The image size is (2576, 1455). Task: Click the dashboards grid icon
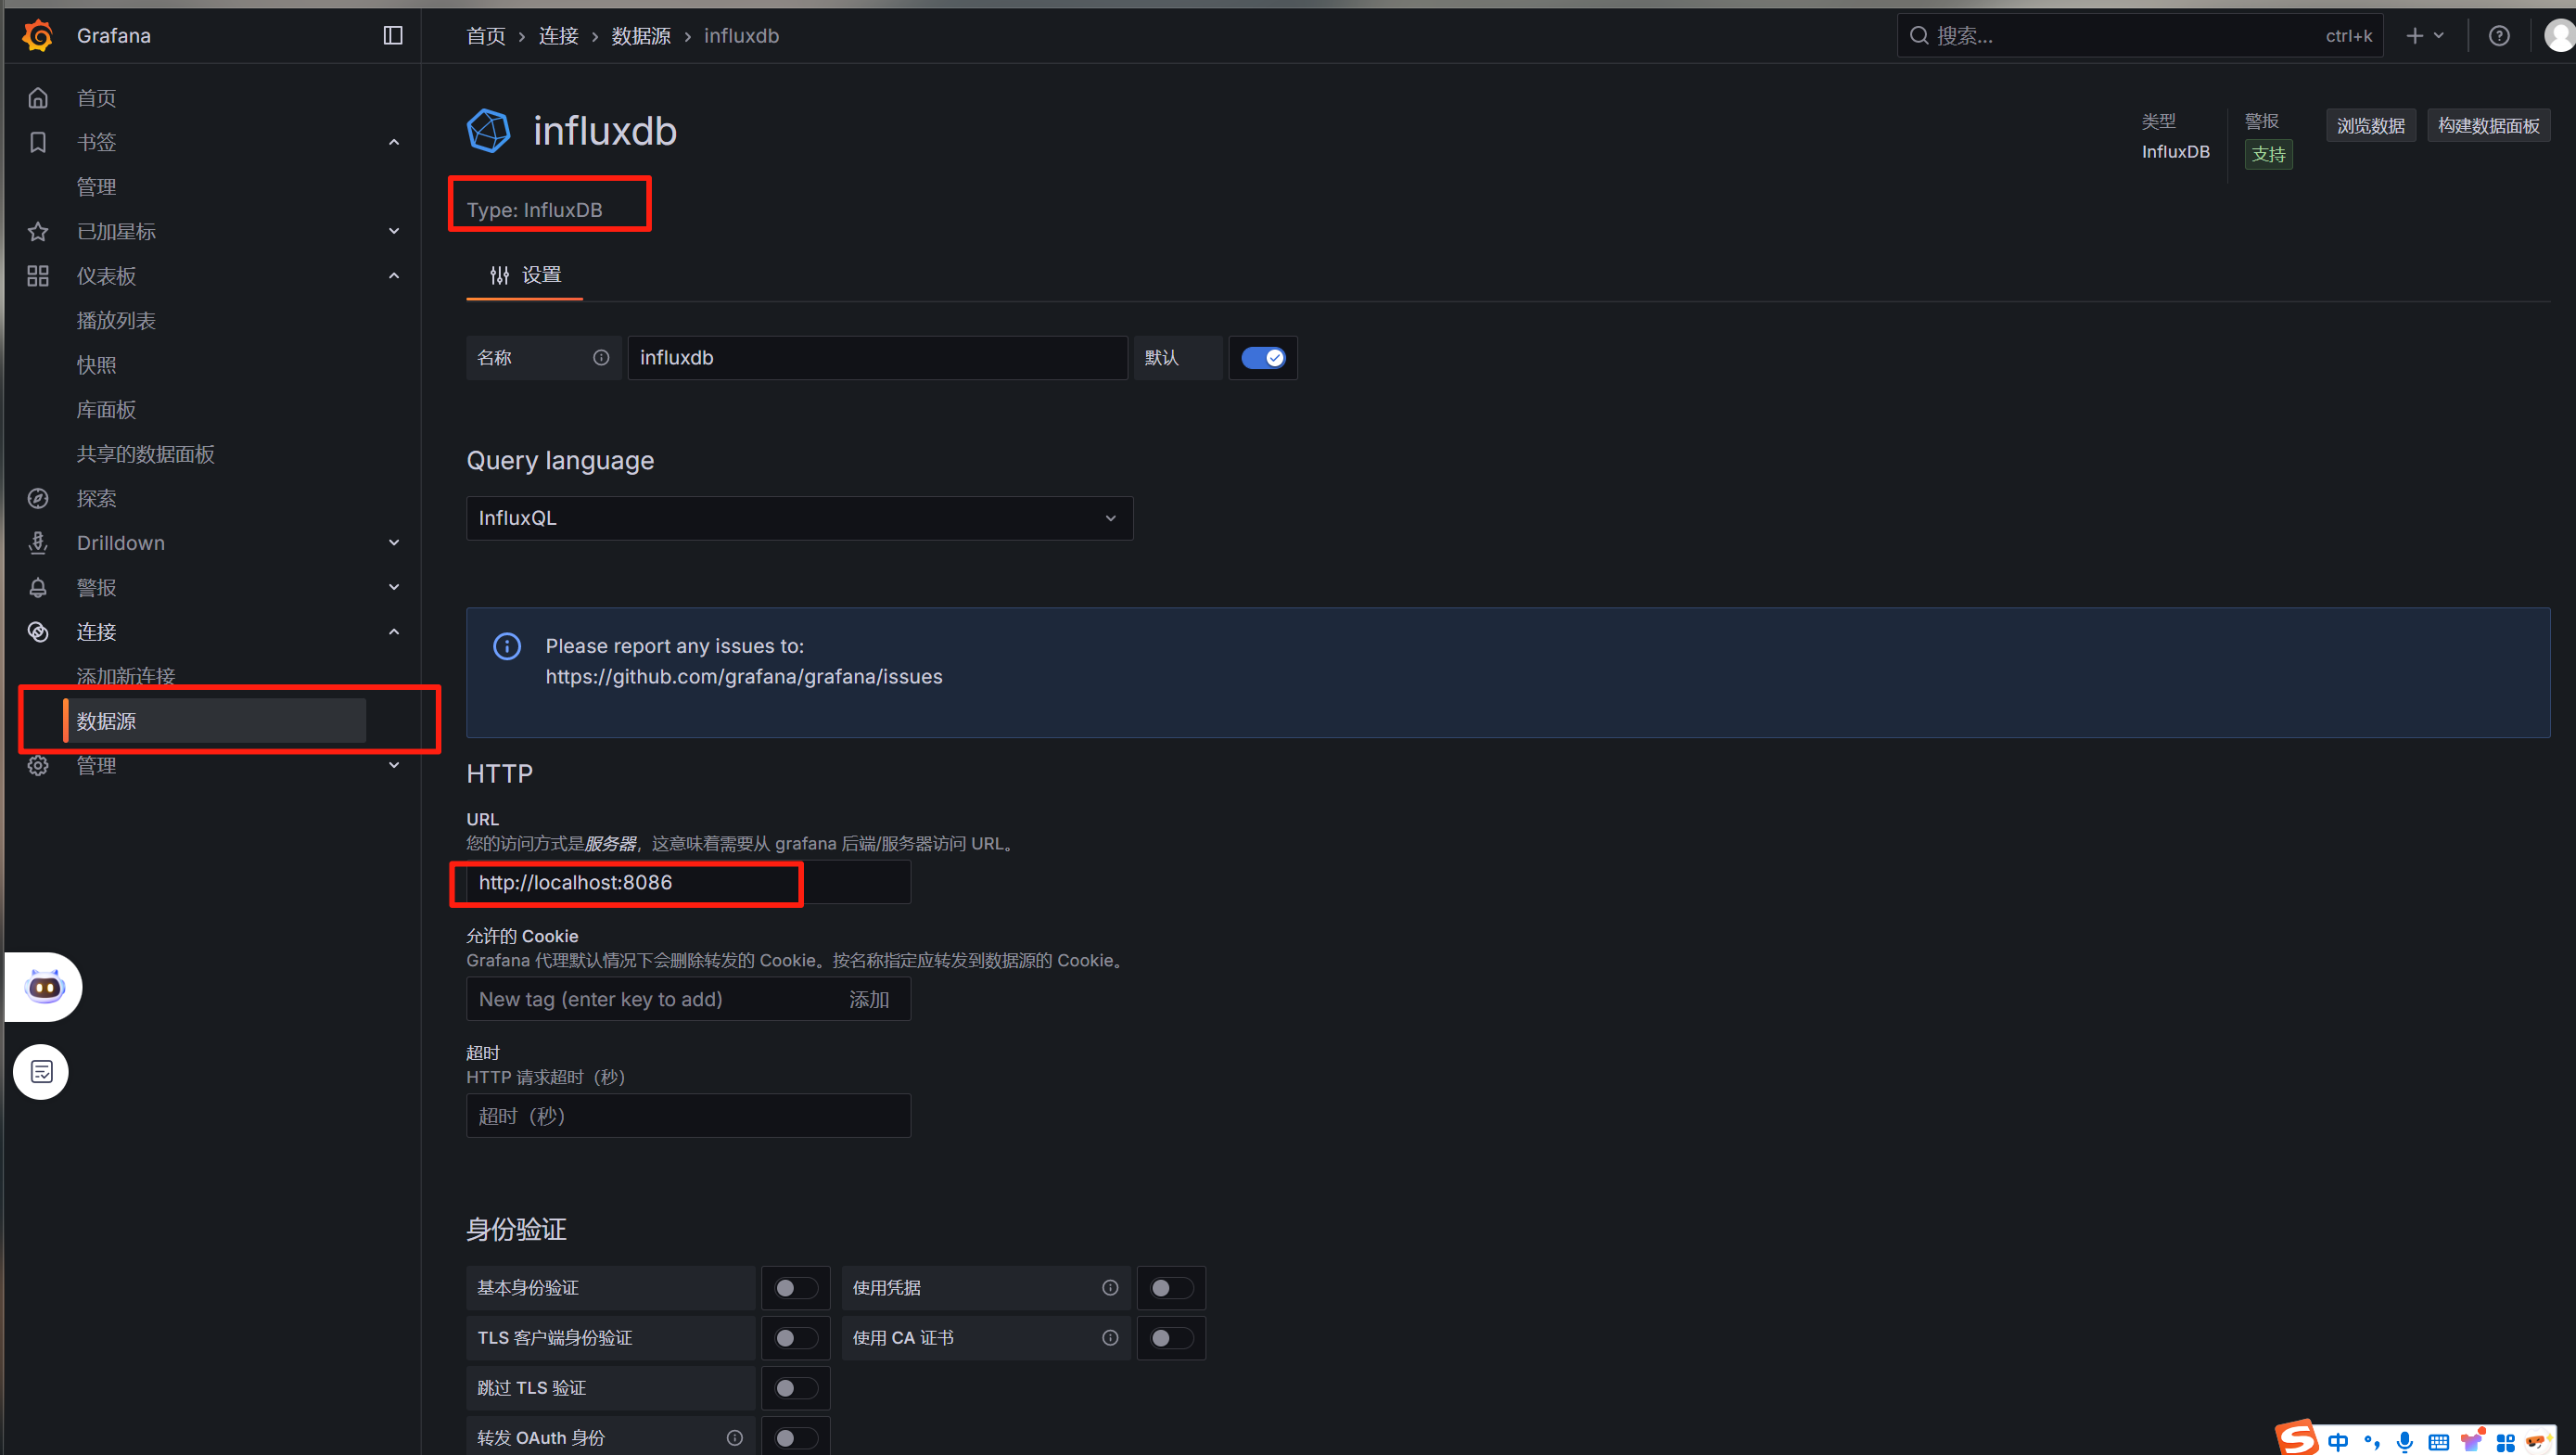pos(38,276)
